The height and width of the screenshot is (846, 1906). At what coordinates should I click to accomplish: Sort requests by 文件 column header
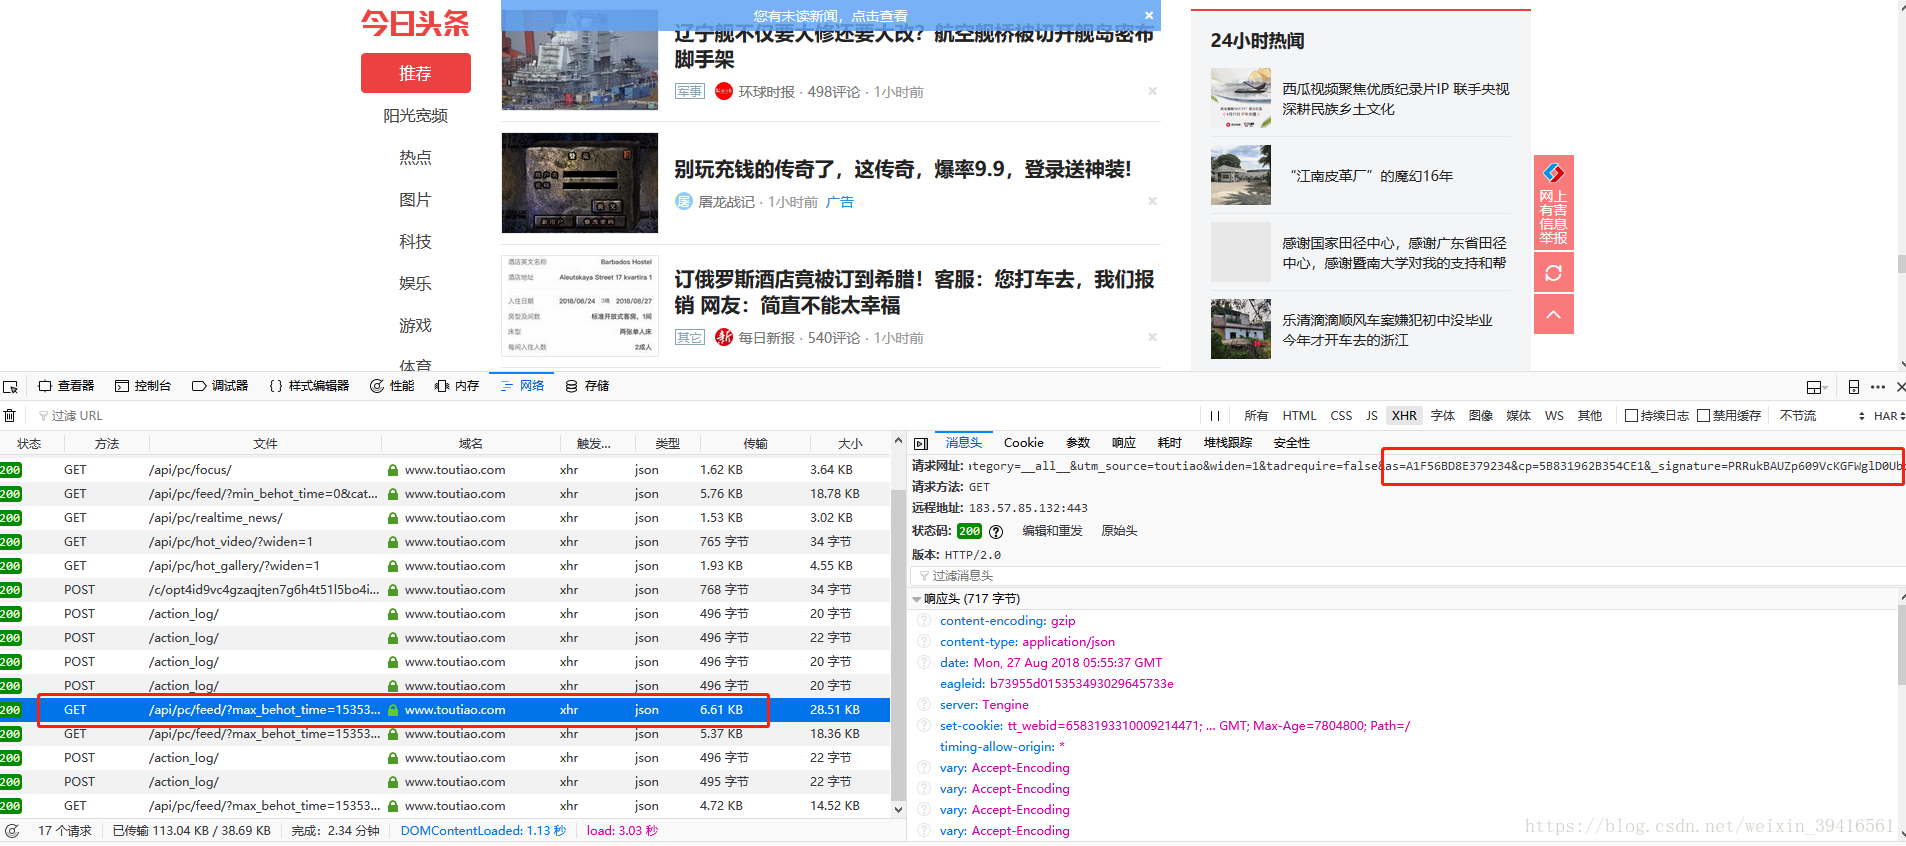265,443
